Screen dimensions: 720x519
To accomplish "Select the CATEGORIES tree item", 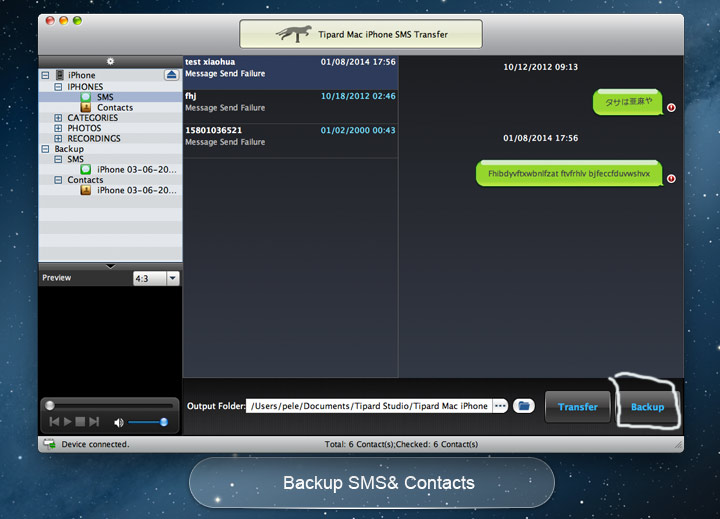I will (x=93, y=118).
